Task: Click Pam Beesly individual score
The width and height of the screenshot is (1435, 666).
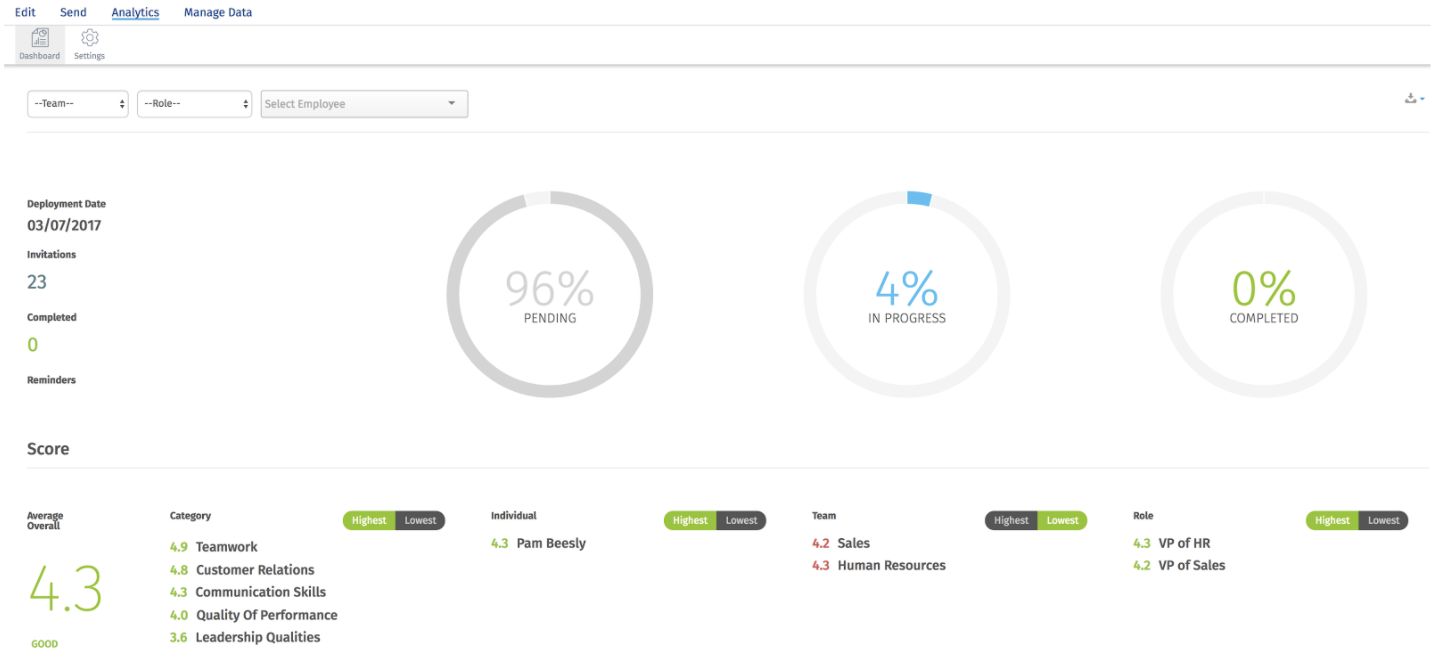Action: [538, 543]
